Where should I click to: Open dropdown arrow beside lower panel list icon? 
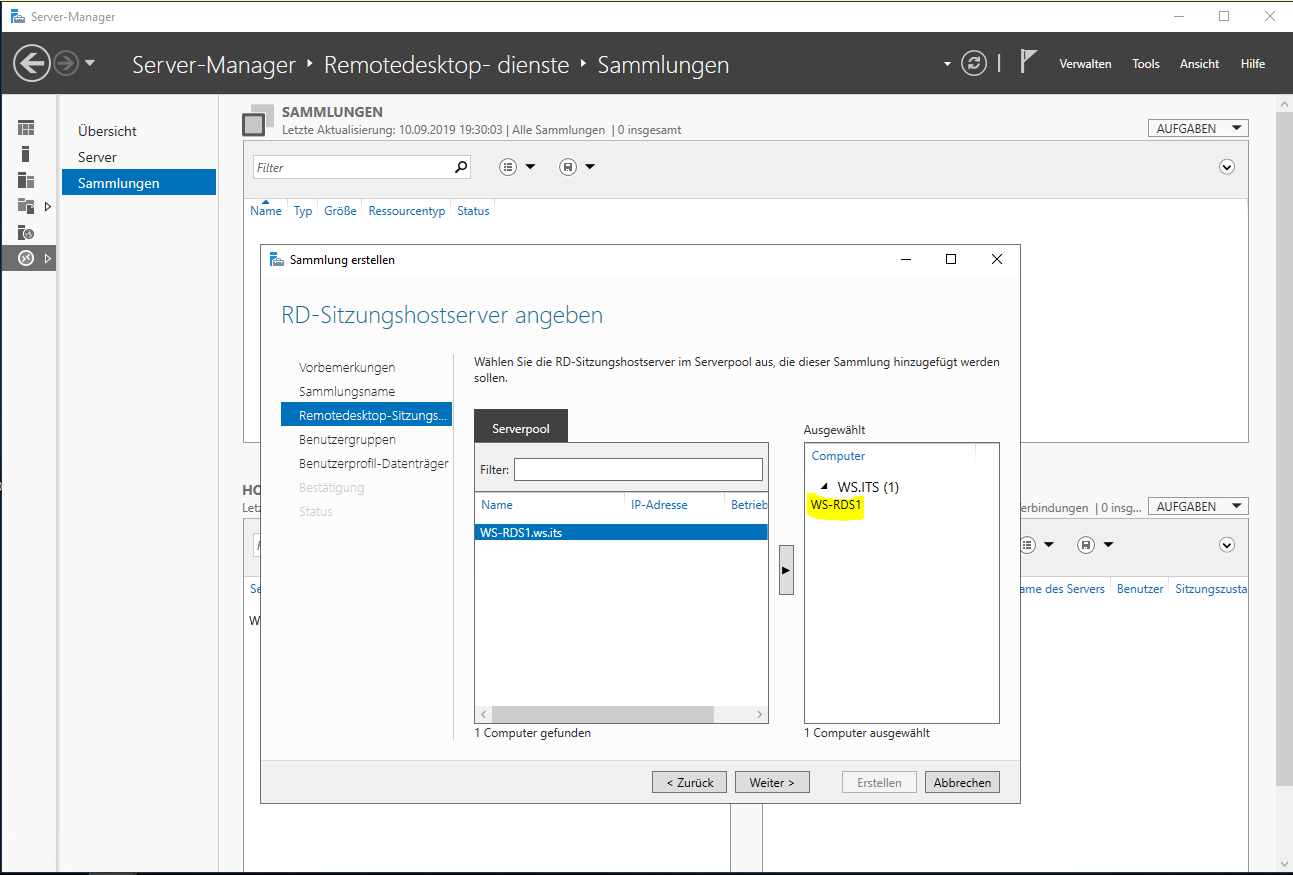(1049, 545)
